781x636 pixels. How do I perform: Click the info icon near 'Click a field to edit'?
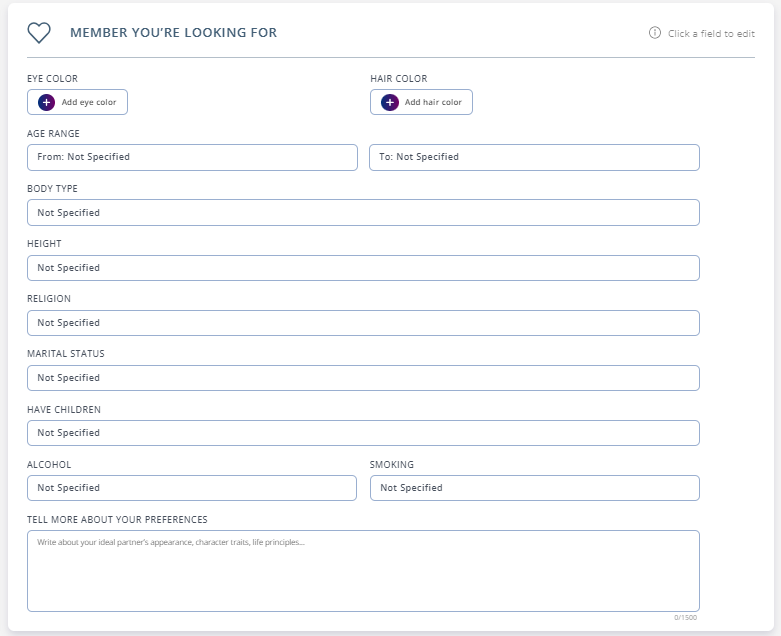tap(654, 33)
